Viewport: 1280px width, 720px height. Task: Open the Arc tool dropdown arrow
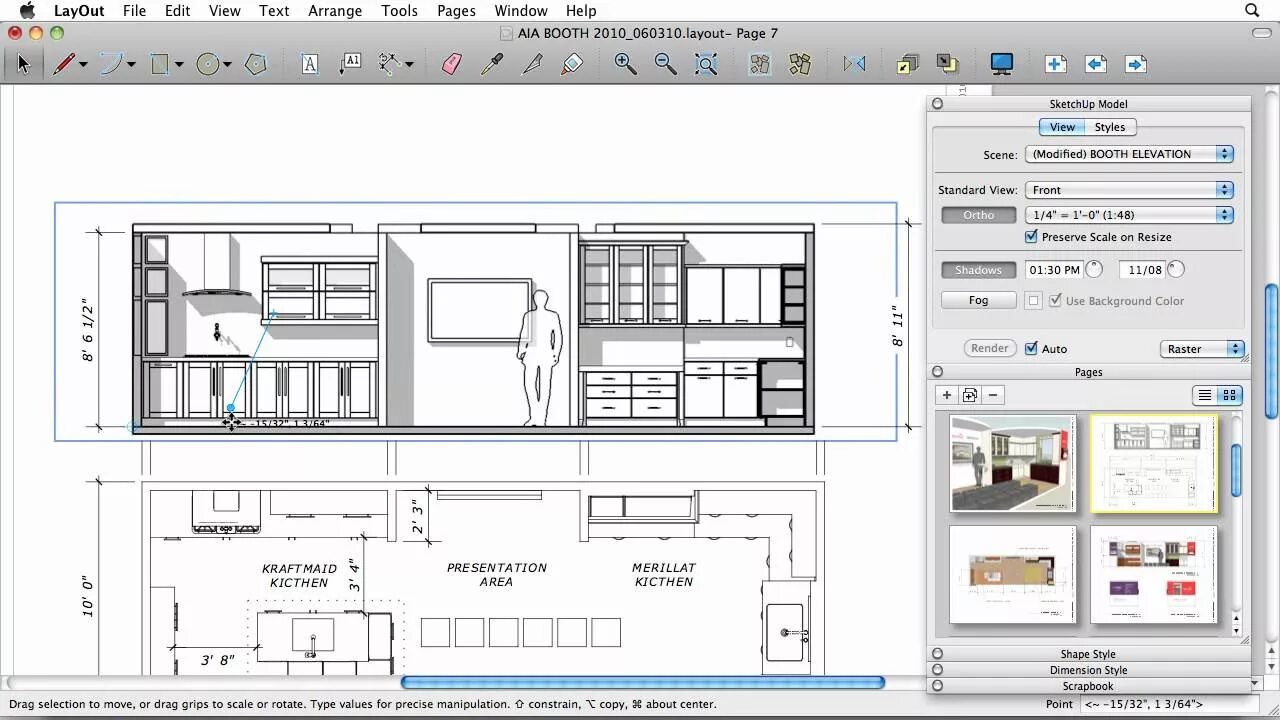131,65
